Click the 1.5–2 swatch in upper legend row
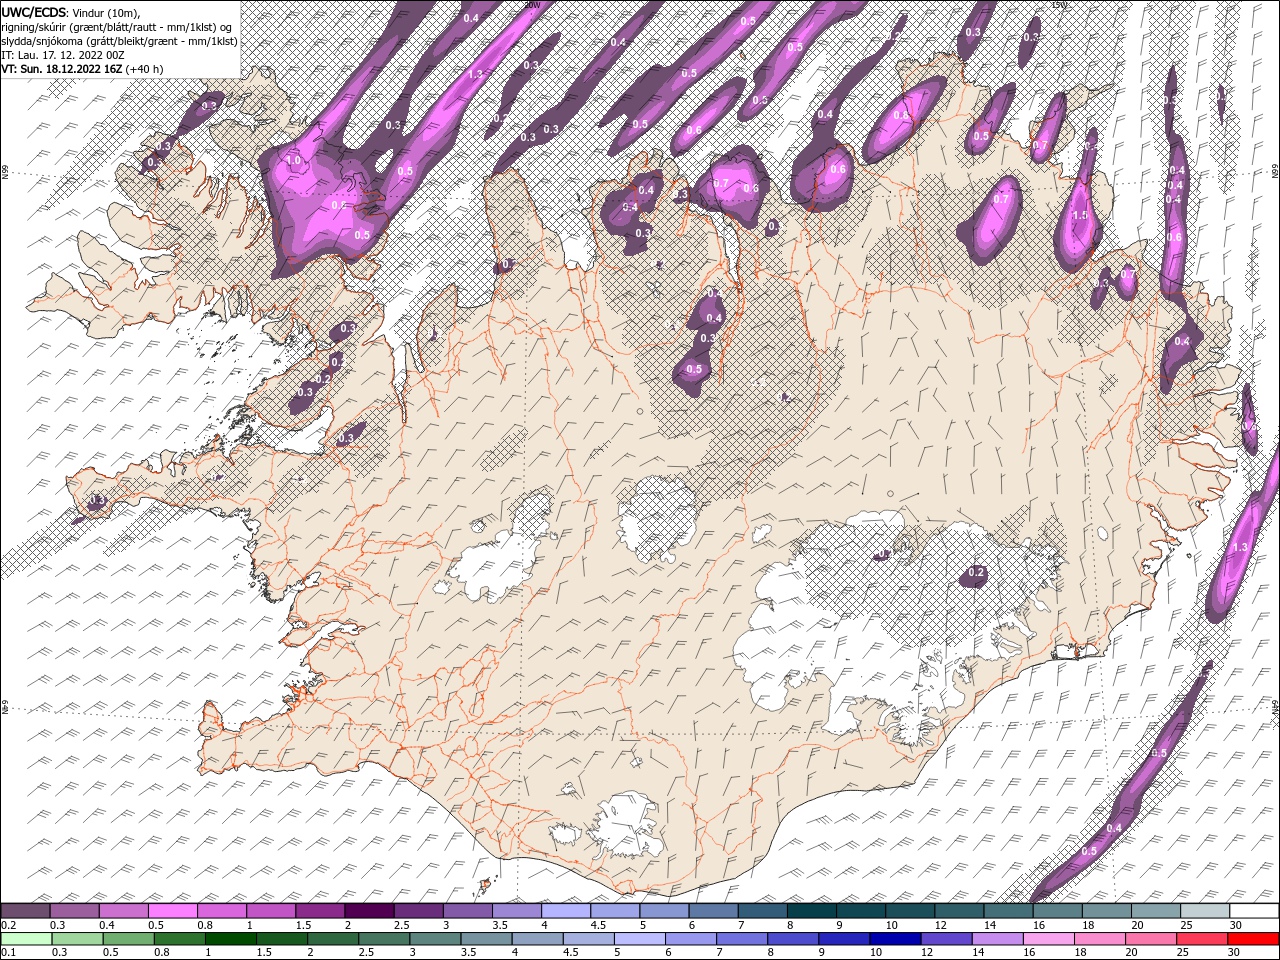Screen dimensions: 1280x960 point(320,911)
